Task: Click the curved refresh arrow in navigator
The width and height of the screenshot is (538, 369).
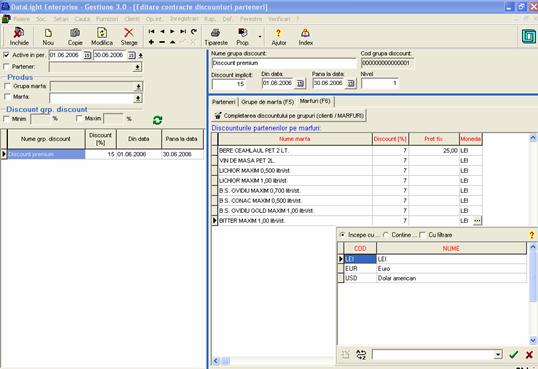Action: click(194, 32)
